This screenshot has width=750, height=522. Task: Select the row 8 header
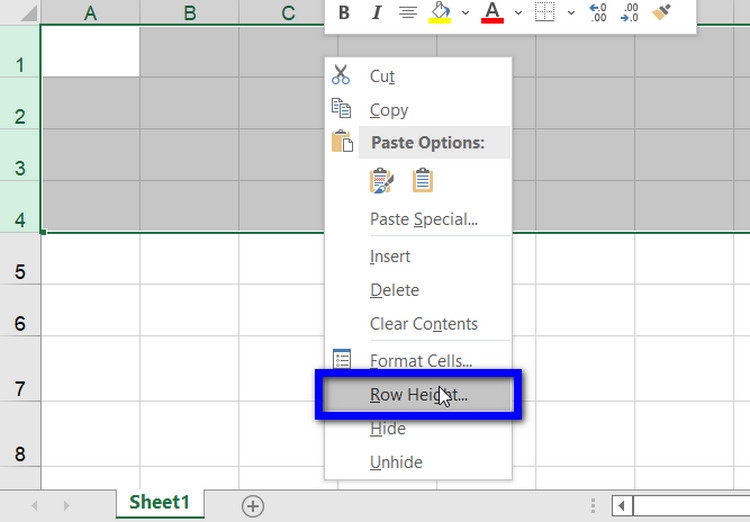20,434
